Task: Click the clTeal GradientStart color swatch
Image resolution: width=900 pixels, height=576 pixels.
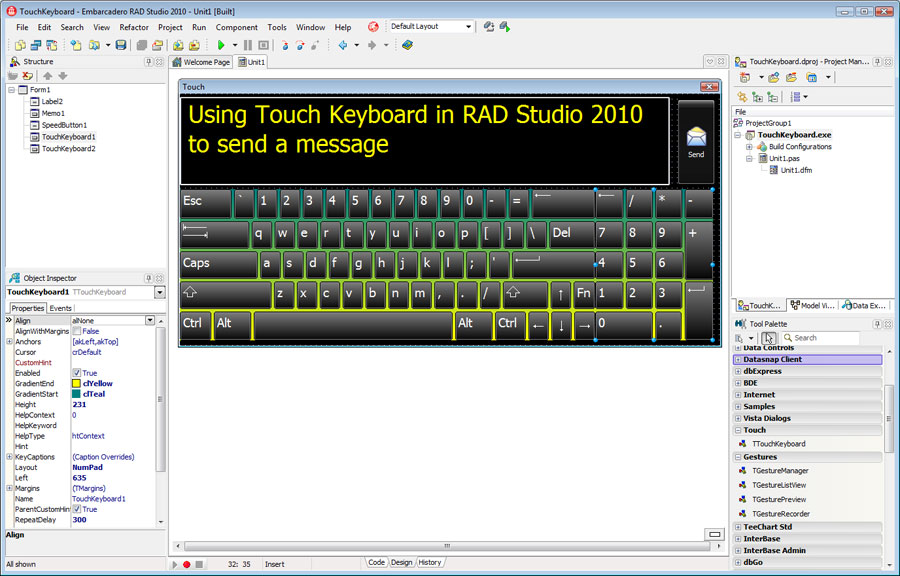Action: pos(76,394)
